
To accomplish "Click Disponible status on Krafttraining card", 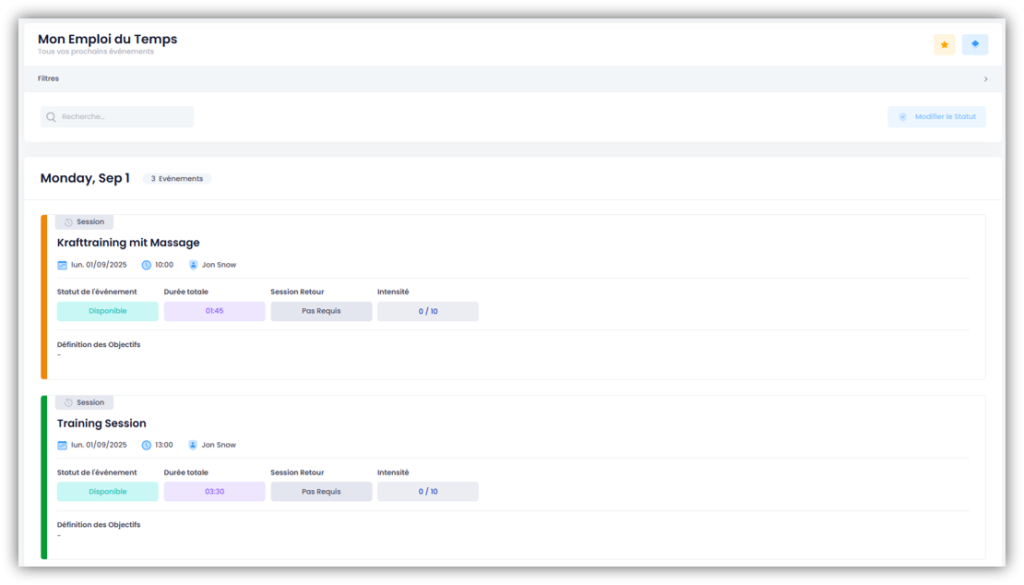I will [x=107, y=311].
